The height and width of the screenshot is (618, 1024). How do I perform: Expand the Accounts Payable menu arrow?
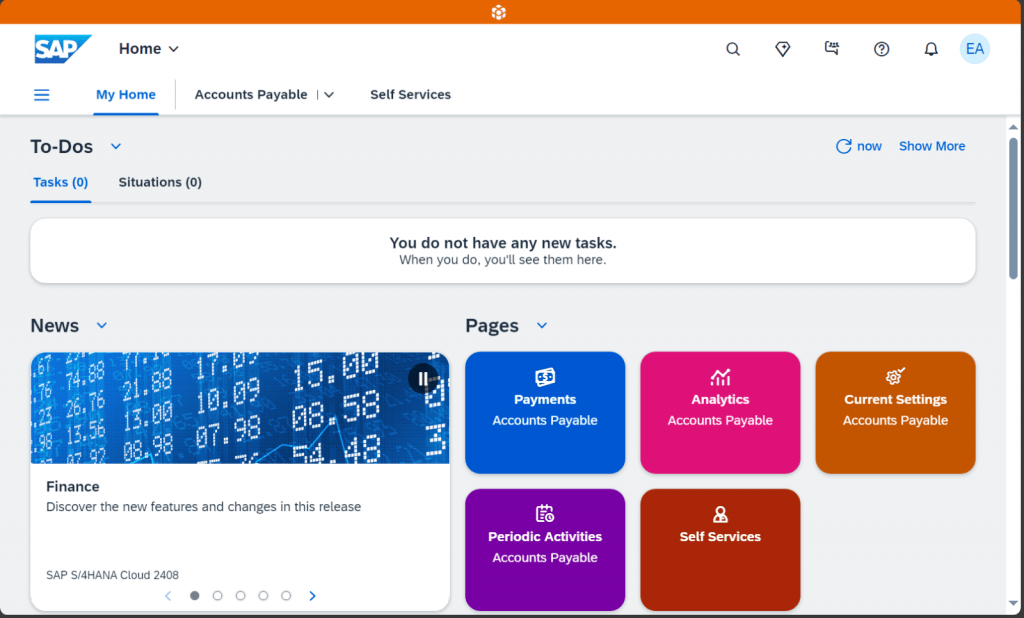coord(329,95)
